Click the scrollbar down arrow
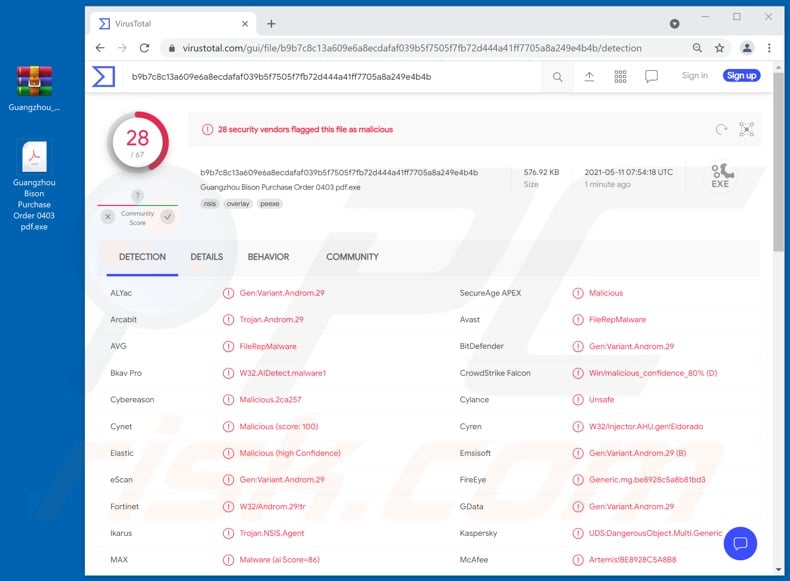 778,569
